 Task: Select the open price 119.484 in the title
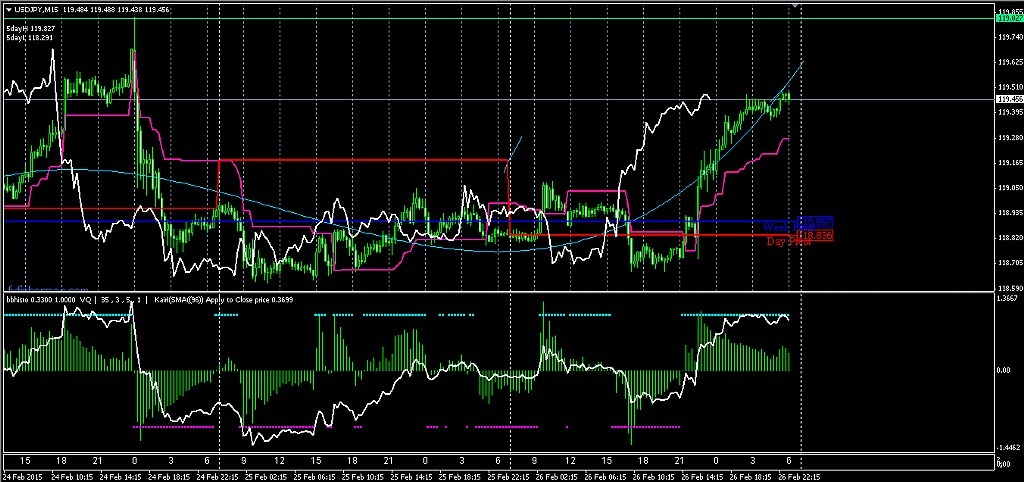coord(75,10)
